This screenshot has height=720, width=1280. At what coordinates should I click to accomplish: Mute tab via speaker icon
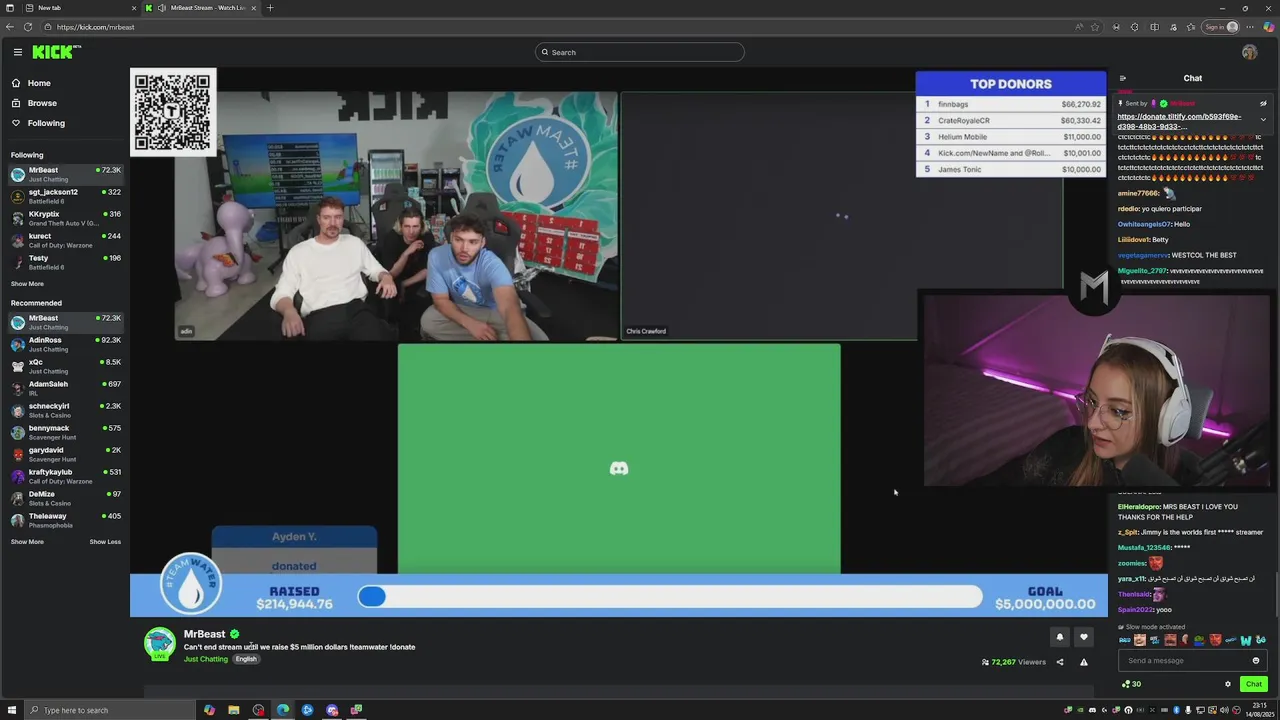tap(162, 8)
